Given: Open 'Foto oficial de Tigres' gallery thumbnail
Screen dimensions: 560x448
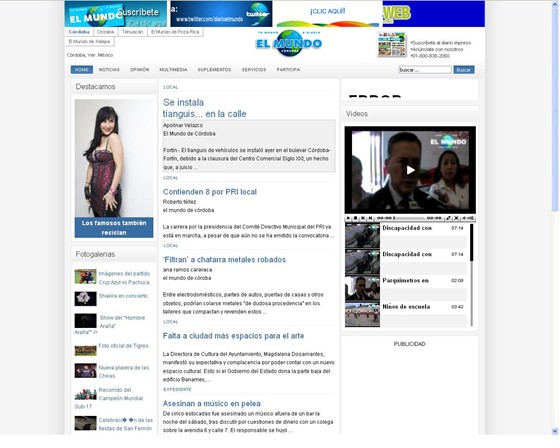Looking at the screenshot, I should pyautogui.click(x=85, y=350).
